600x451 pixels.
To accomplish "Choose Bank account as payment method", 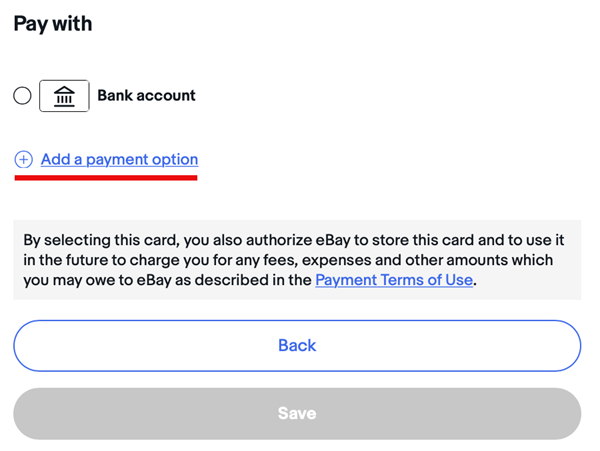I will (22, 96).
